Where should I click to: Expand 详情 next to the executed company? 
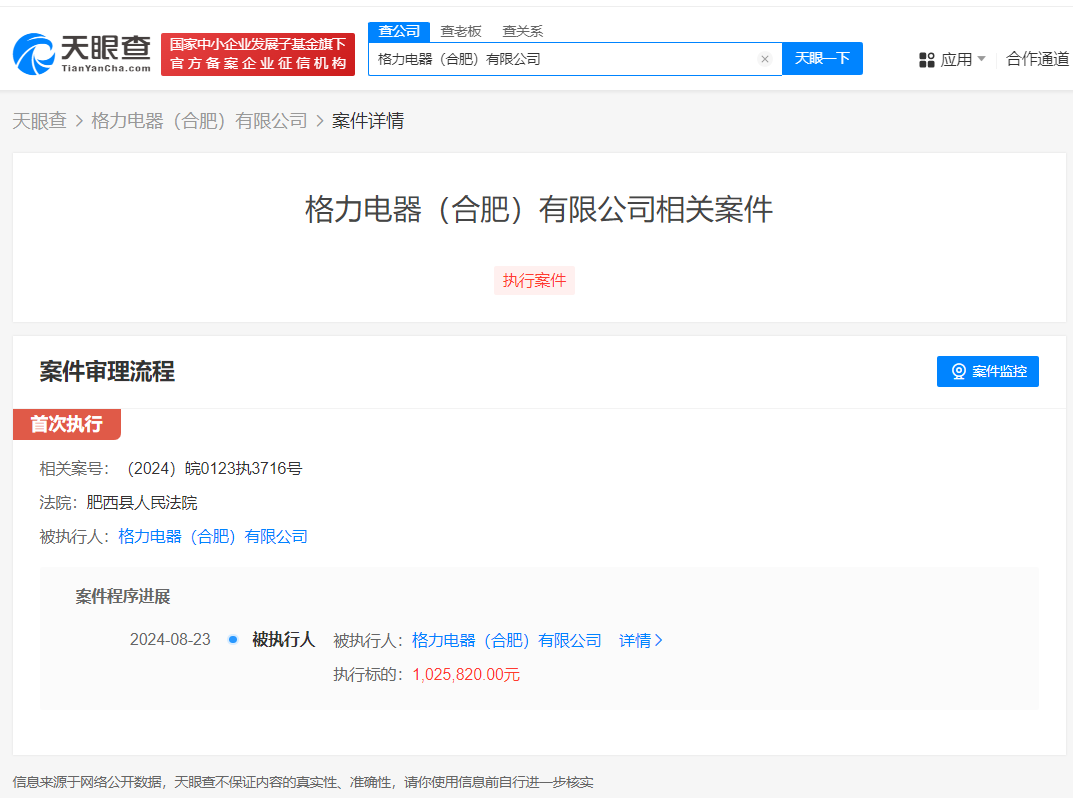(635, 640)
